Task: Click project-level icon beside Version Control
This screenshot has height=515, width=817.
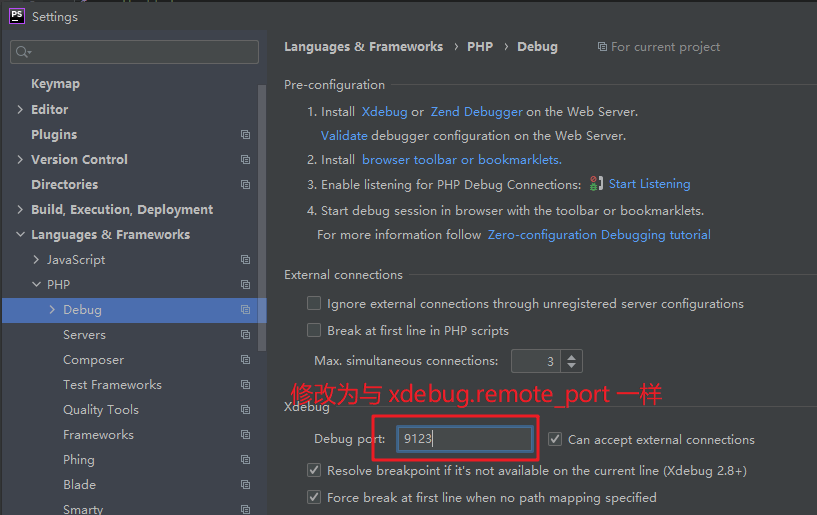Action: (x=245, y=160)
